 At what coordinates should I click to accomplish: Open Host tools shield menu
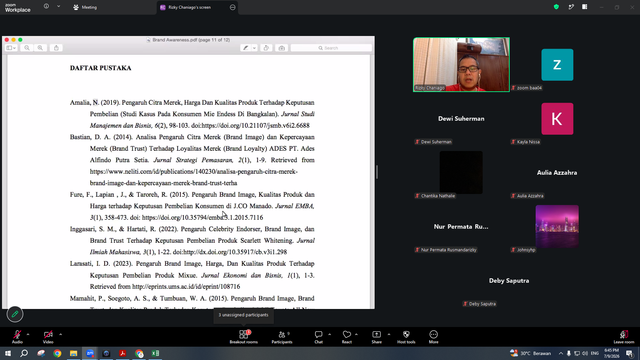click(406, 337)
